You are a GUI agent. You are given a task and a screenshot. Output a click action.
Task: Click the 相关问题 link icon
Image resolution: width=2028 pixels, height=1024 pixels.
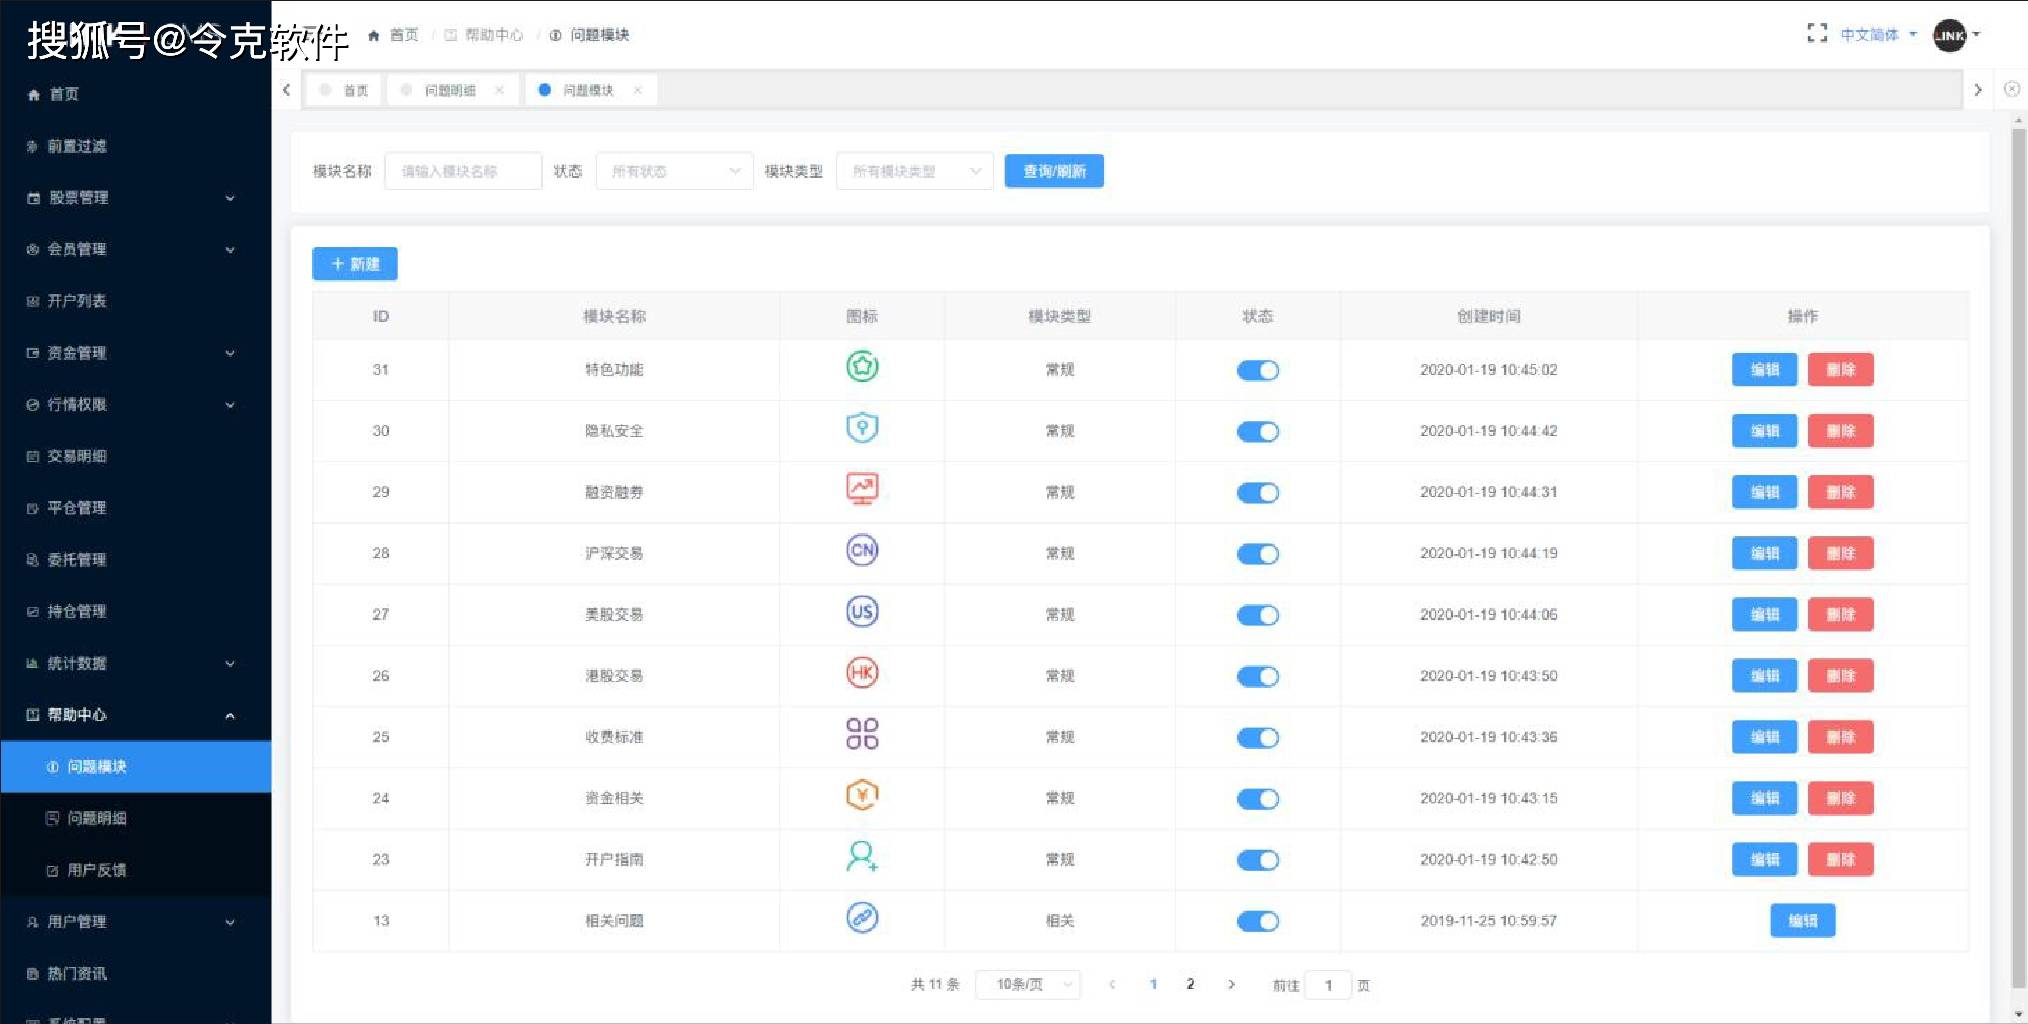point(862,917)
